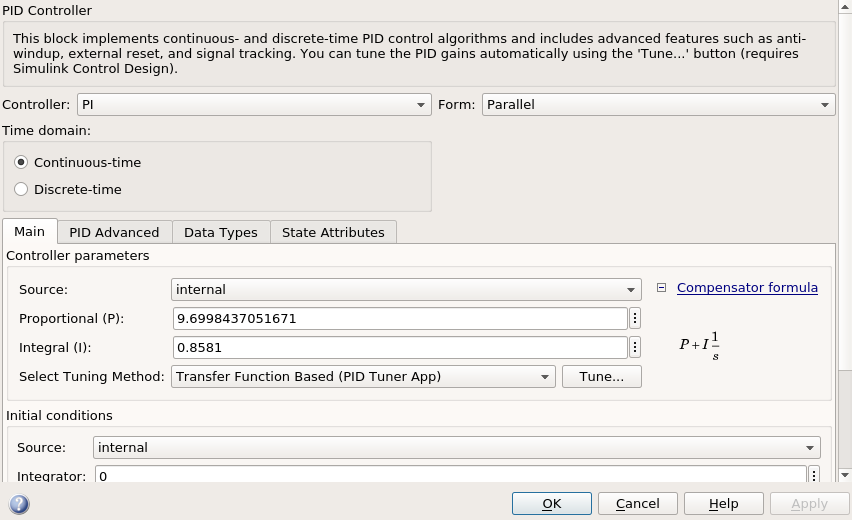Image resolution: width=852 pixels, height=520 pixels.
Task: Select the Continuous-time radio button
Action: [21, 162]
